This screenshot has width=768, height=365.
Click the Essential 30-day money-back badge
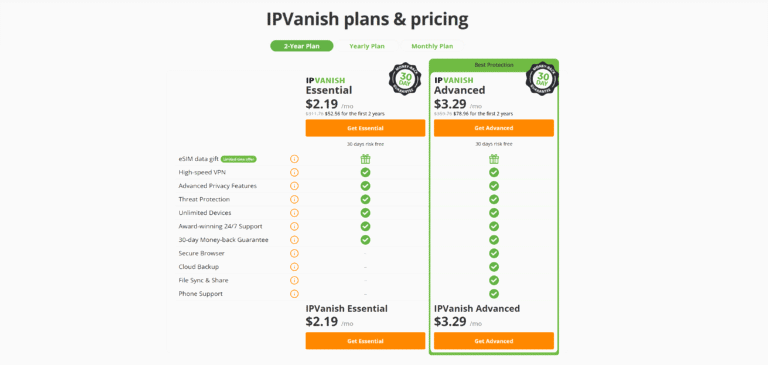tap(406, 79)
